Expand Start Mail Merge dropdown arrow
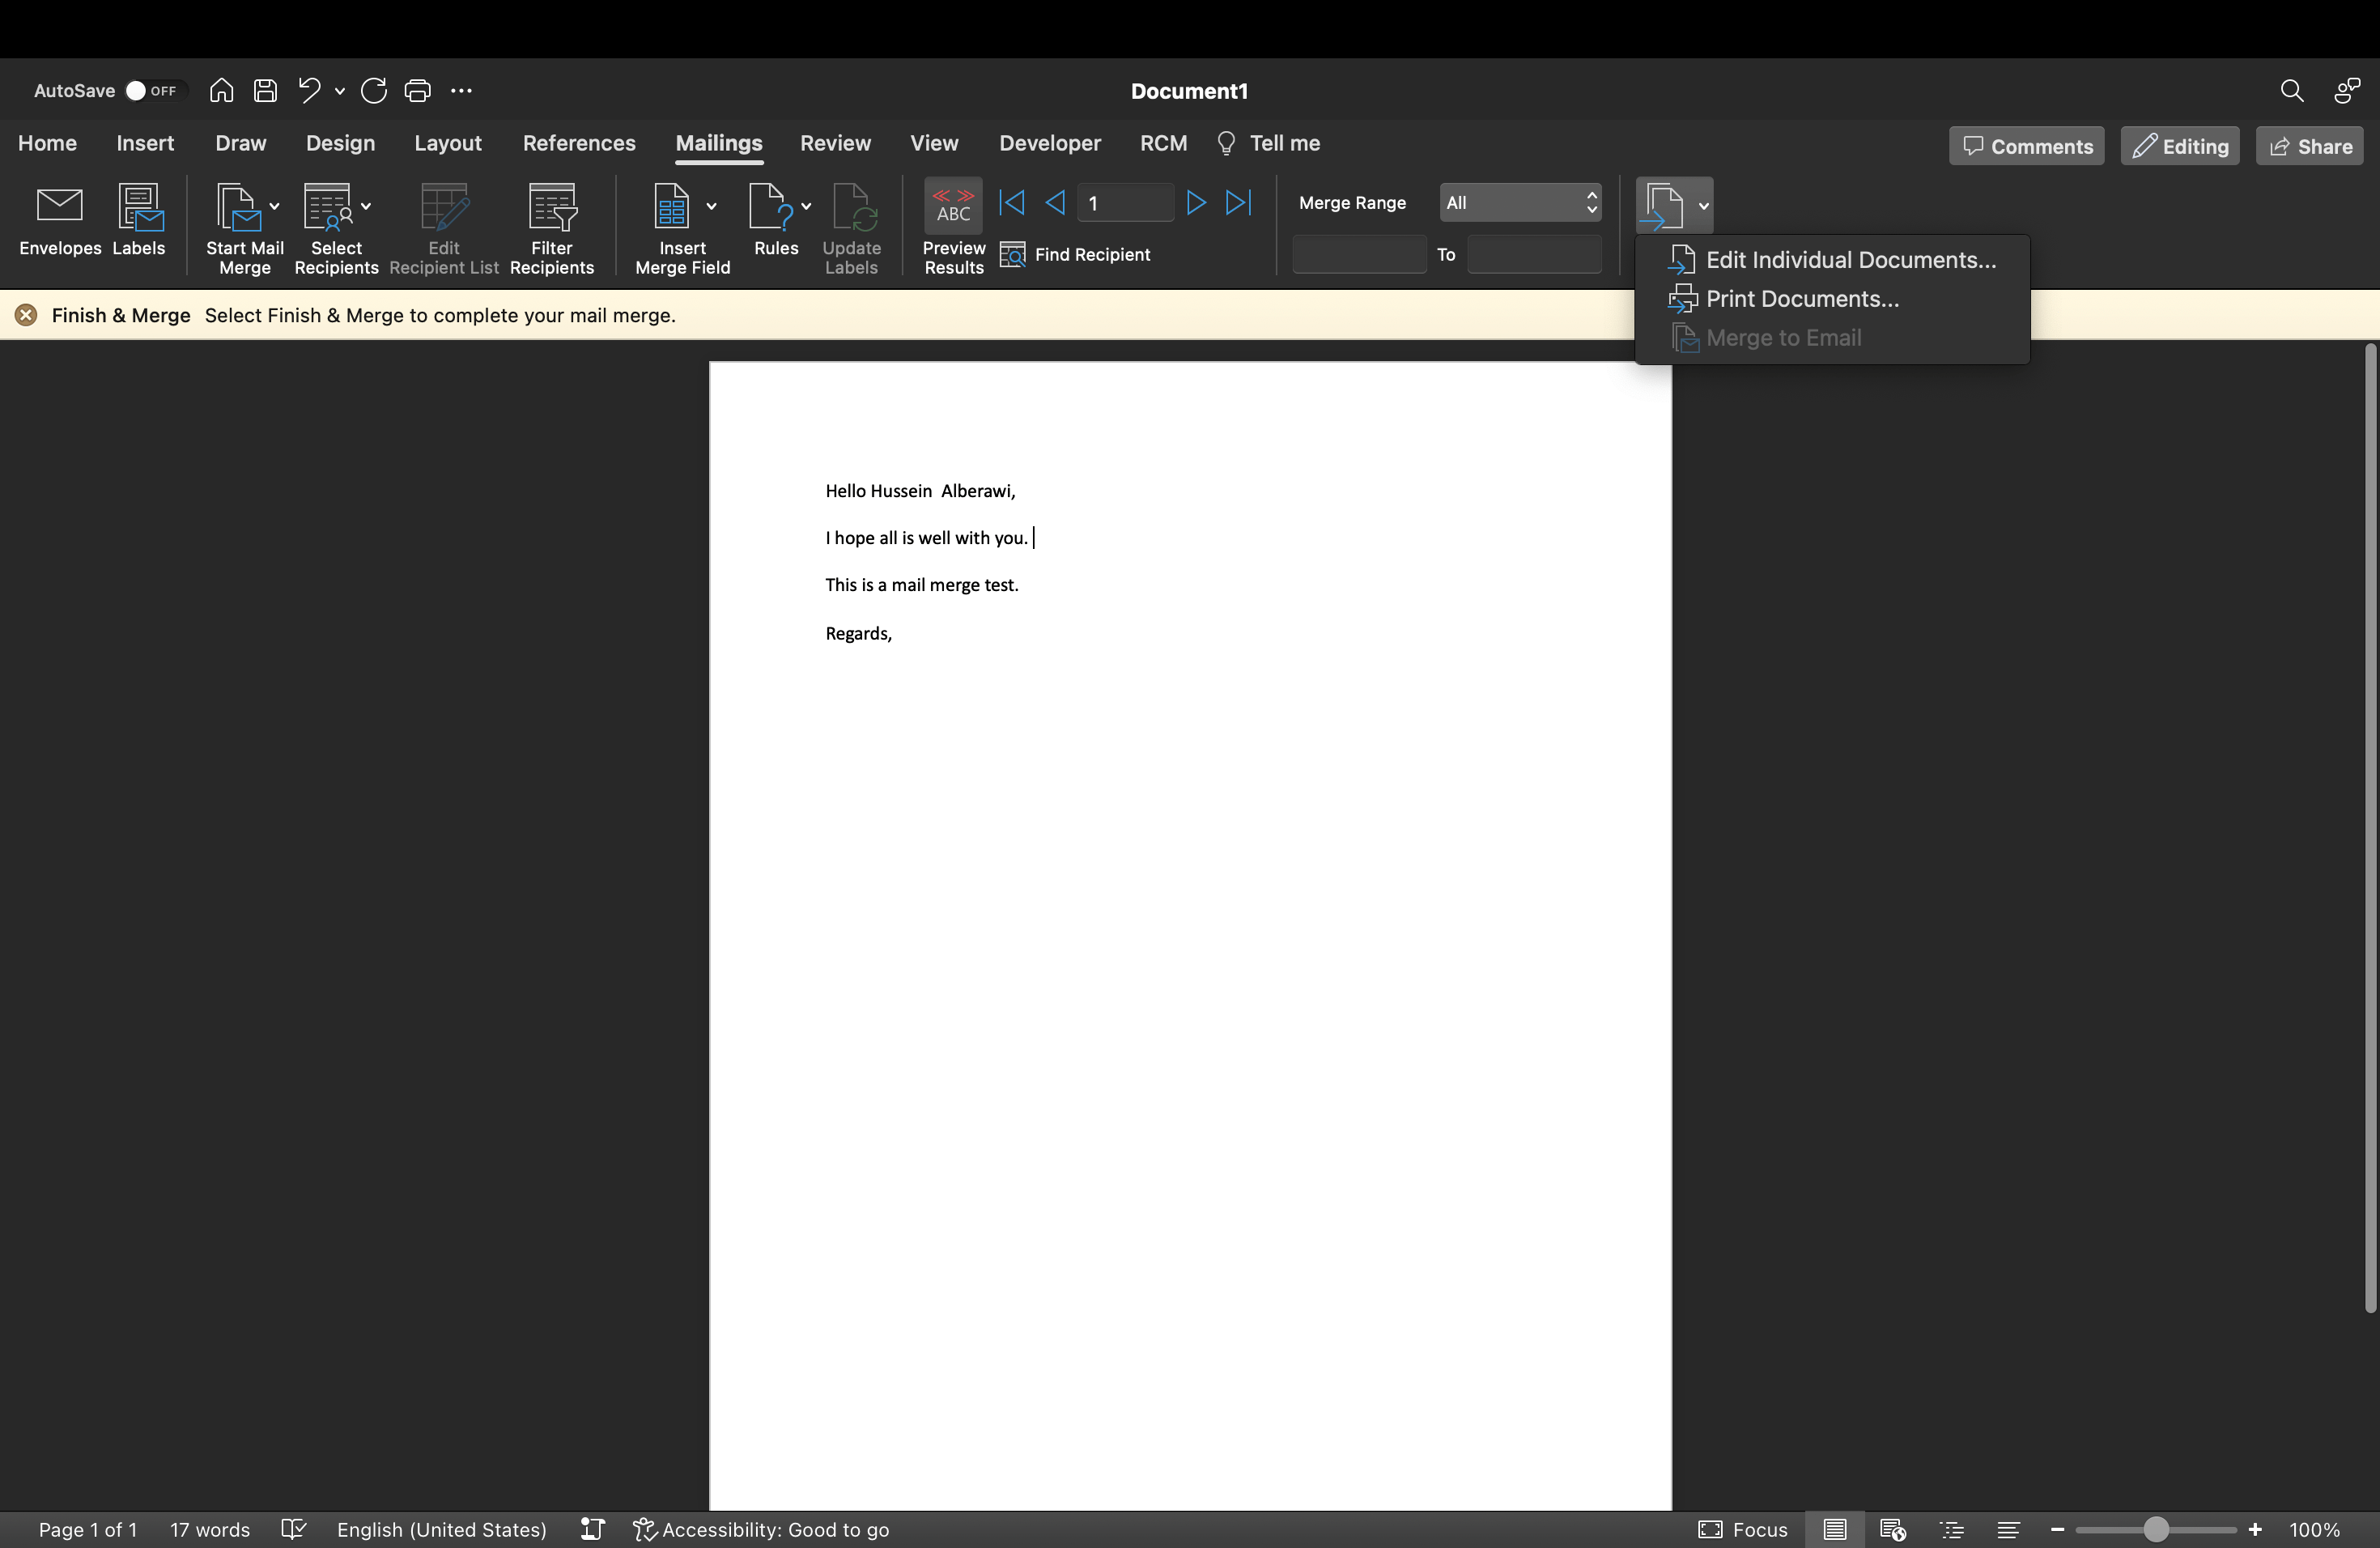 274,206
